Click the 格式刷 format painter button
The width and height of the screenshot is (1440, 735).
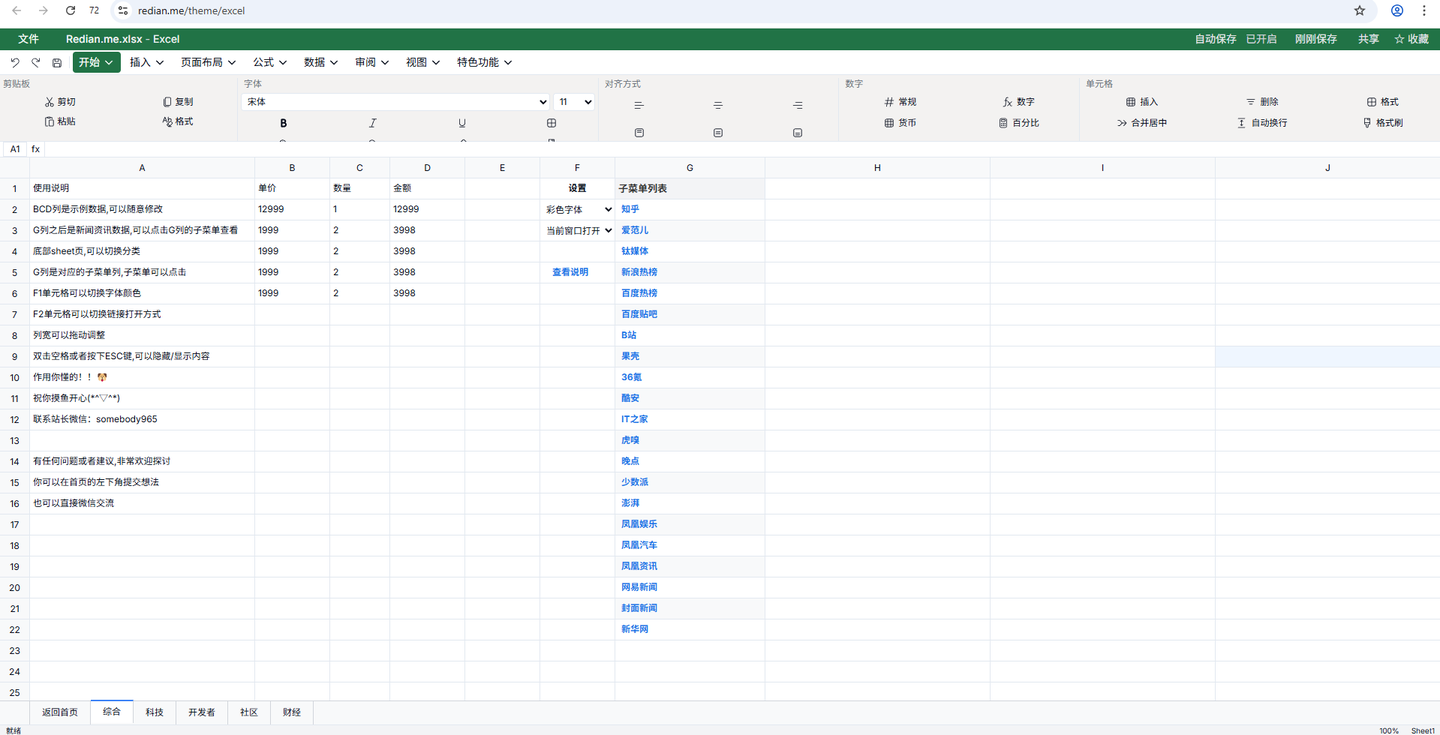pos(1383,123)
